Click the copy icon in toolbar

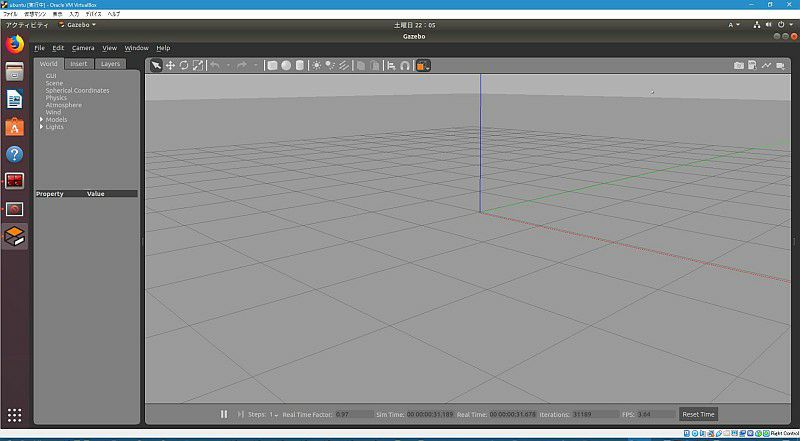pyautogui.click(x=361, y=65)
